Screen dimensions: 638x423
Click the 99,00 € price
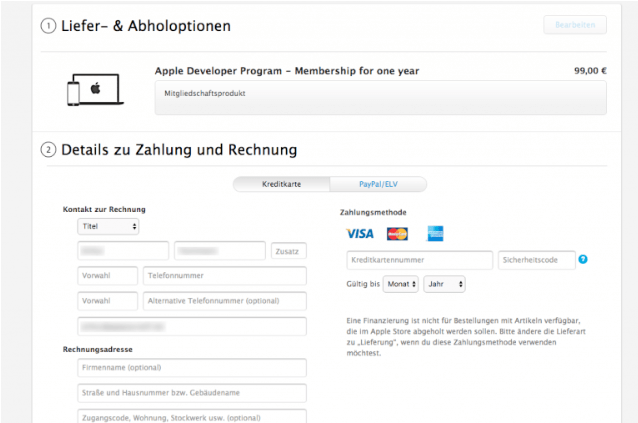click(590, 71)
